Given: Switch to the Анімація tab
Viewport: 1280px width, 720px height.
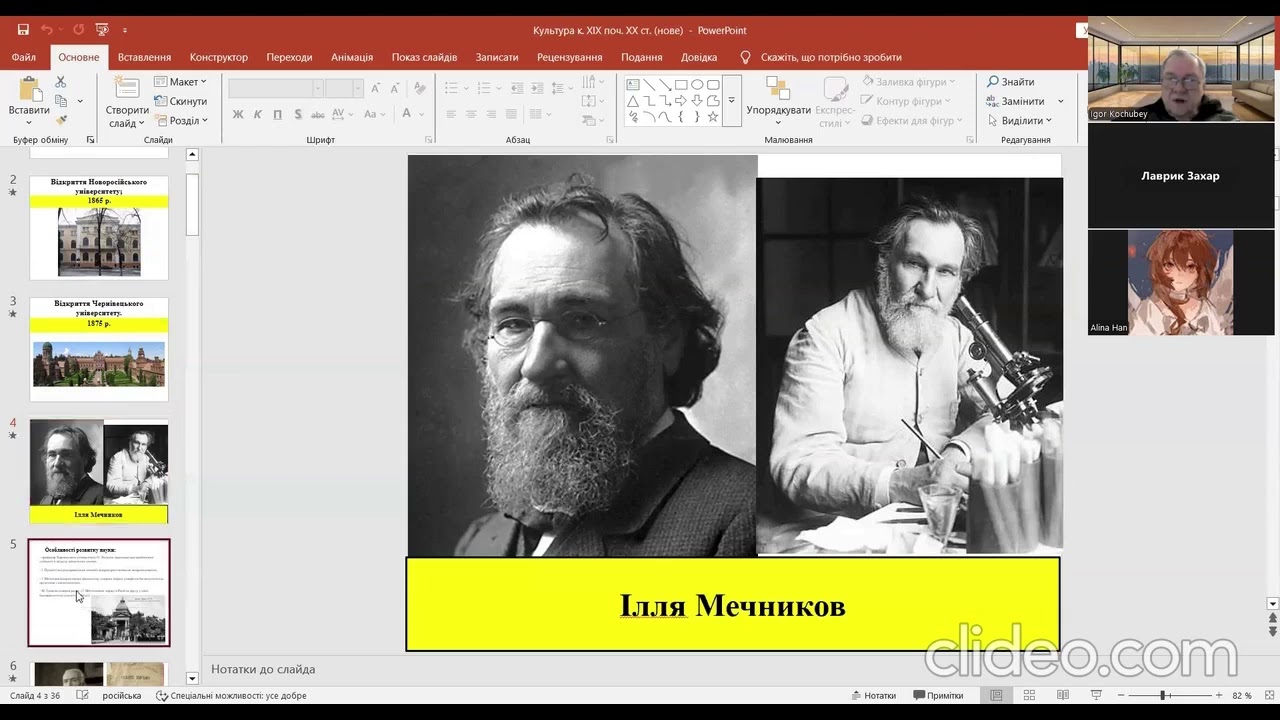Looking at the screenshot, I should click(352, 57).
